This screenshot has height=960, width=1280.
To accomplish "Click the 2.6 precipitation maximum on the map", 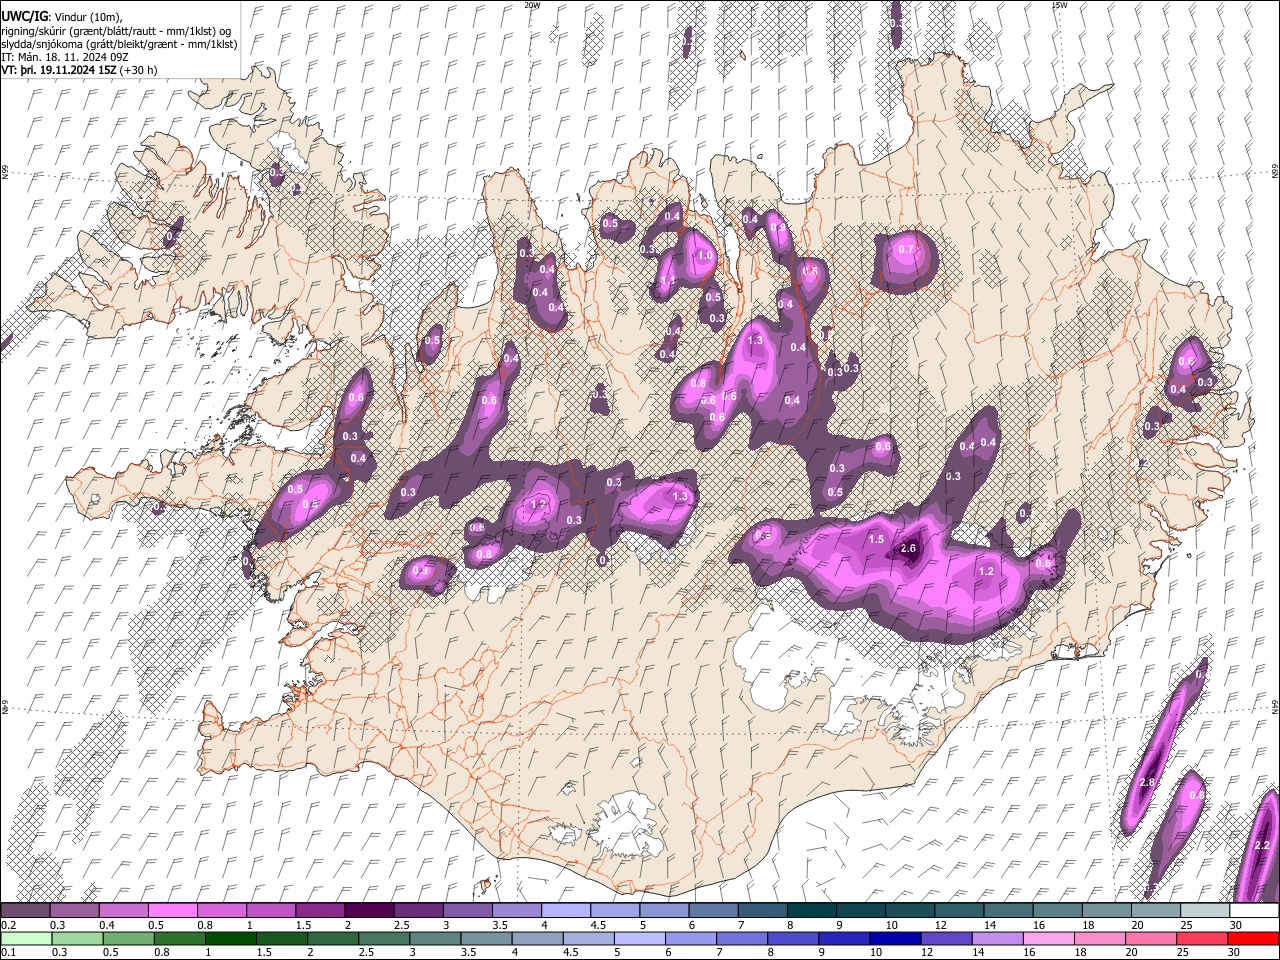I will pyautogui.click(x=908, y=549).
